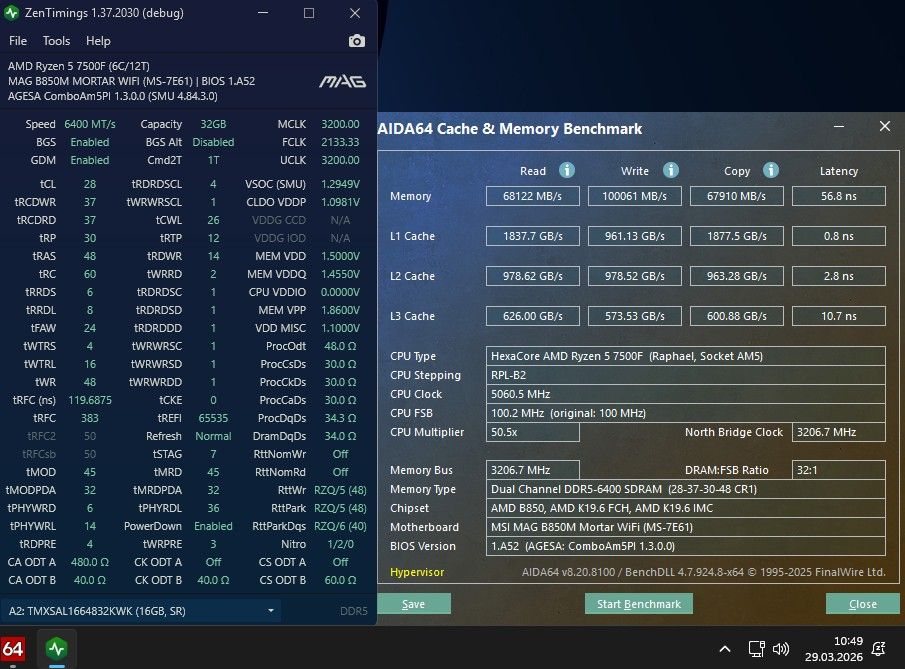
Task: Click the Read info icon in AIDA64
Action: point(567,170)
